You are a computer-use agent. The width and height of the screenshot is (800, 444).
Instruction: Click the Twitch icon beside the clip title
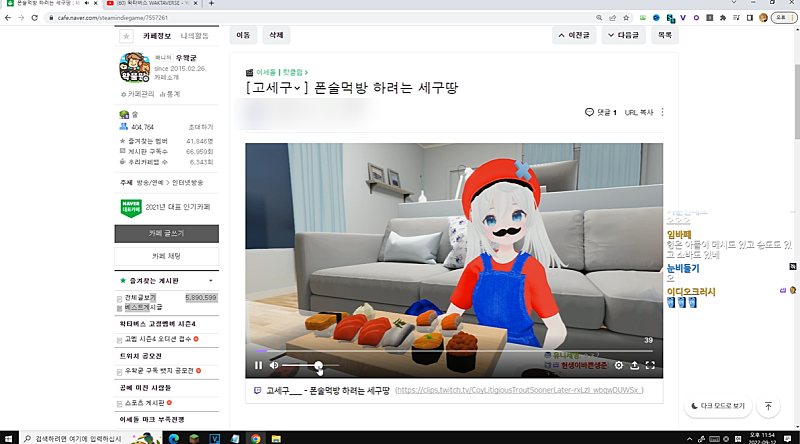tap(257, 390)
